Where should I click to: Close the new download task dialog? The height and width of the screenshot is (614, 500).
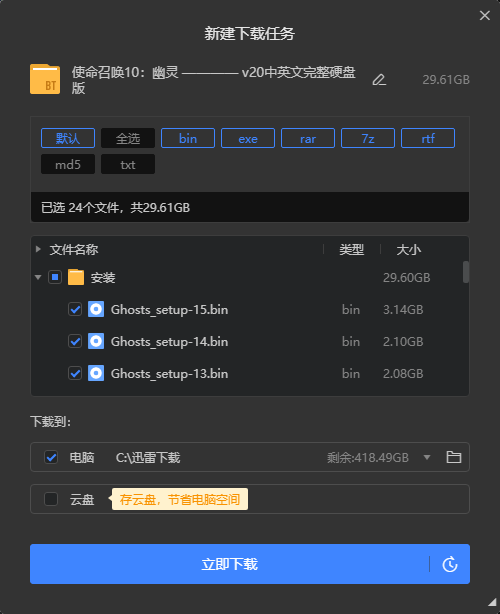tap(485, 15)
